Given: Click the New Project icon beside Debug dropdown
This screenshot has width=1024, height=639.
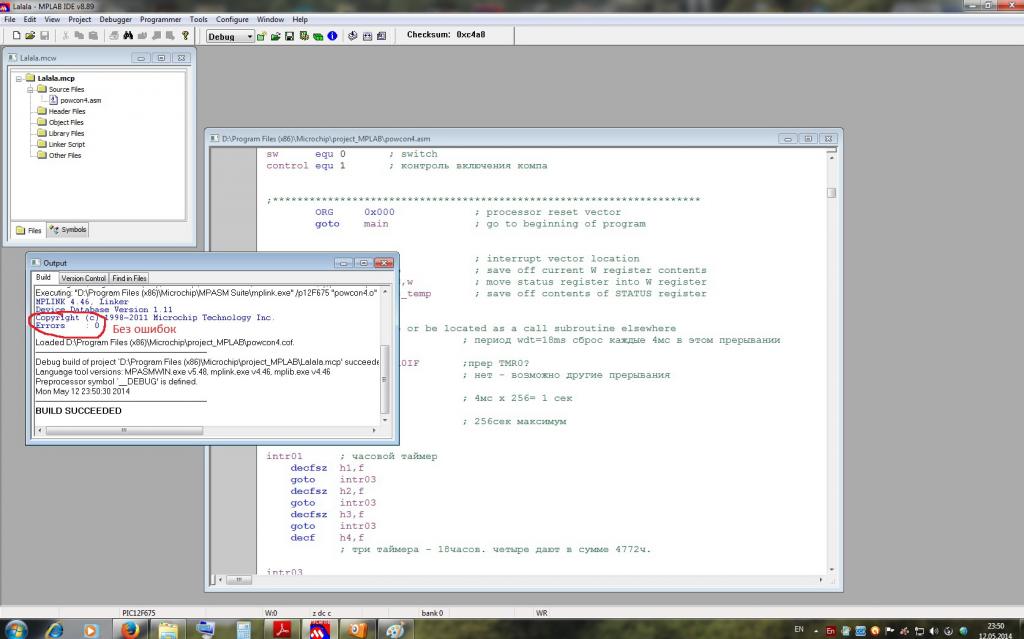Looking at the screenshot, I should [261, 36].
